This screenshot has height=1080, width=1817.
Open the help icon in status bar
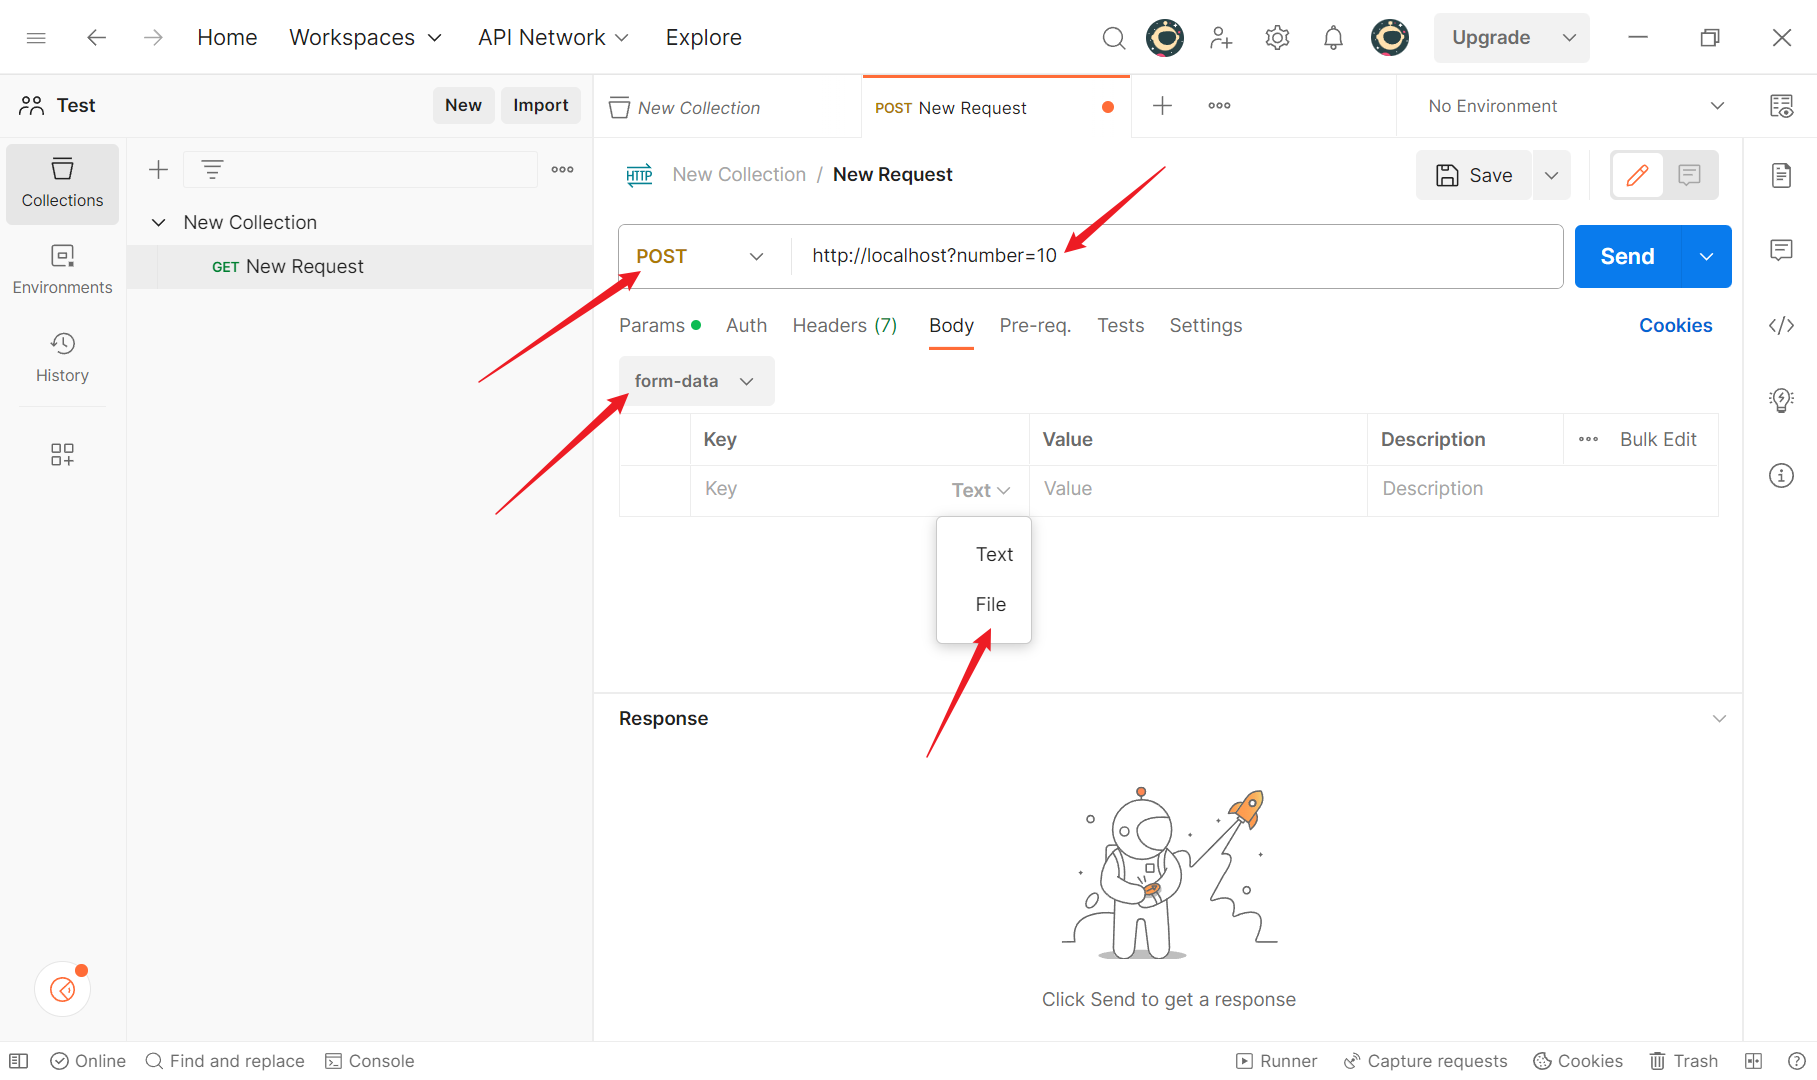(x=1796, y=1061)
